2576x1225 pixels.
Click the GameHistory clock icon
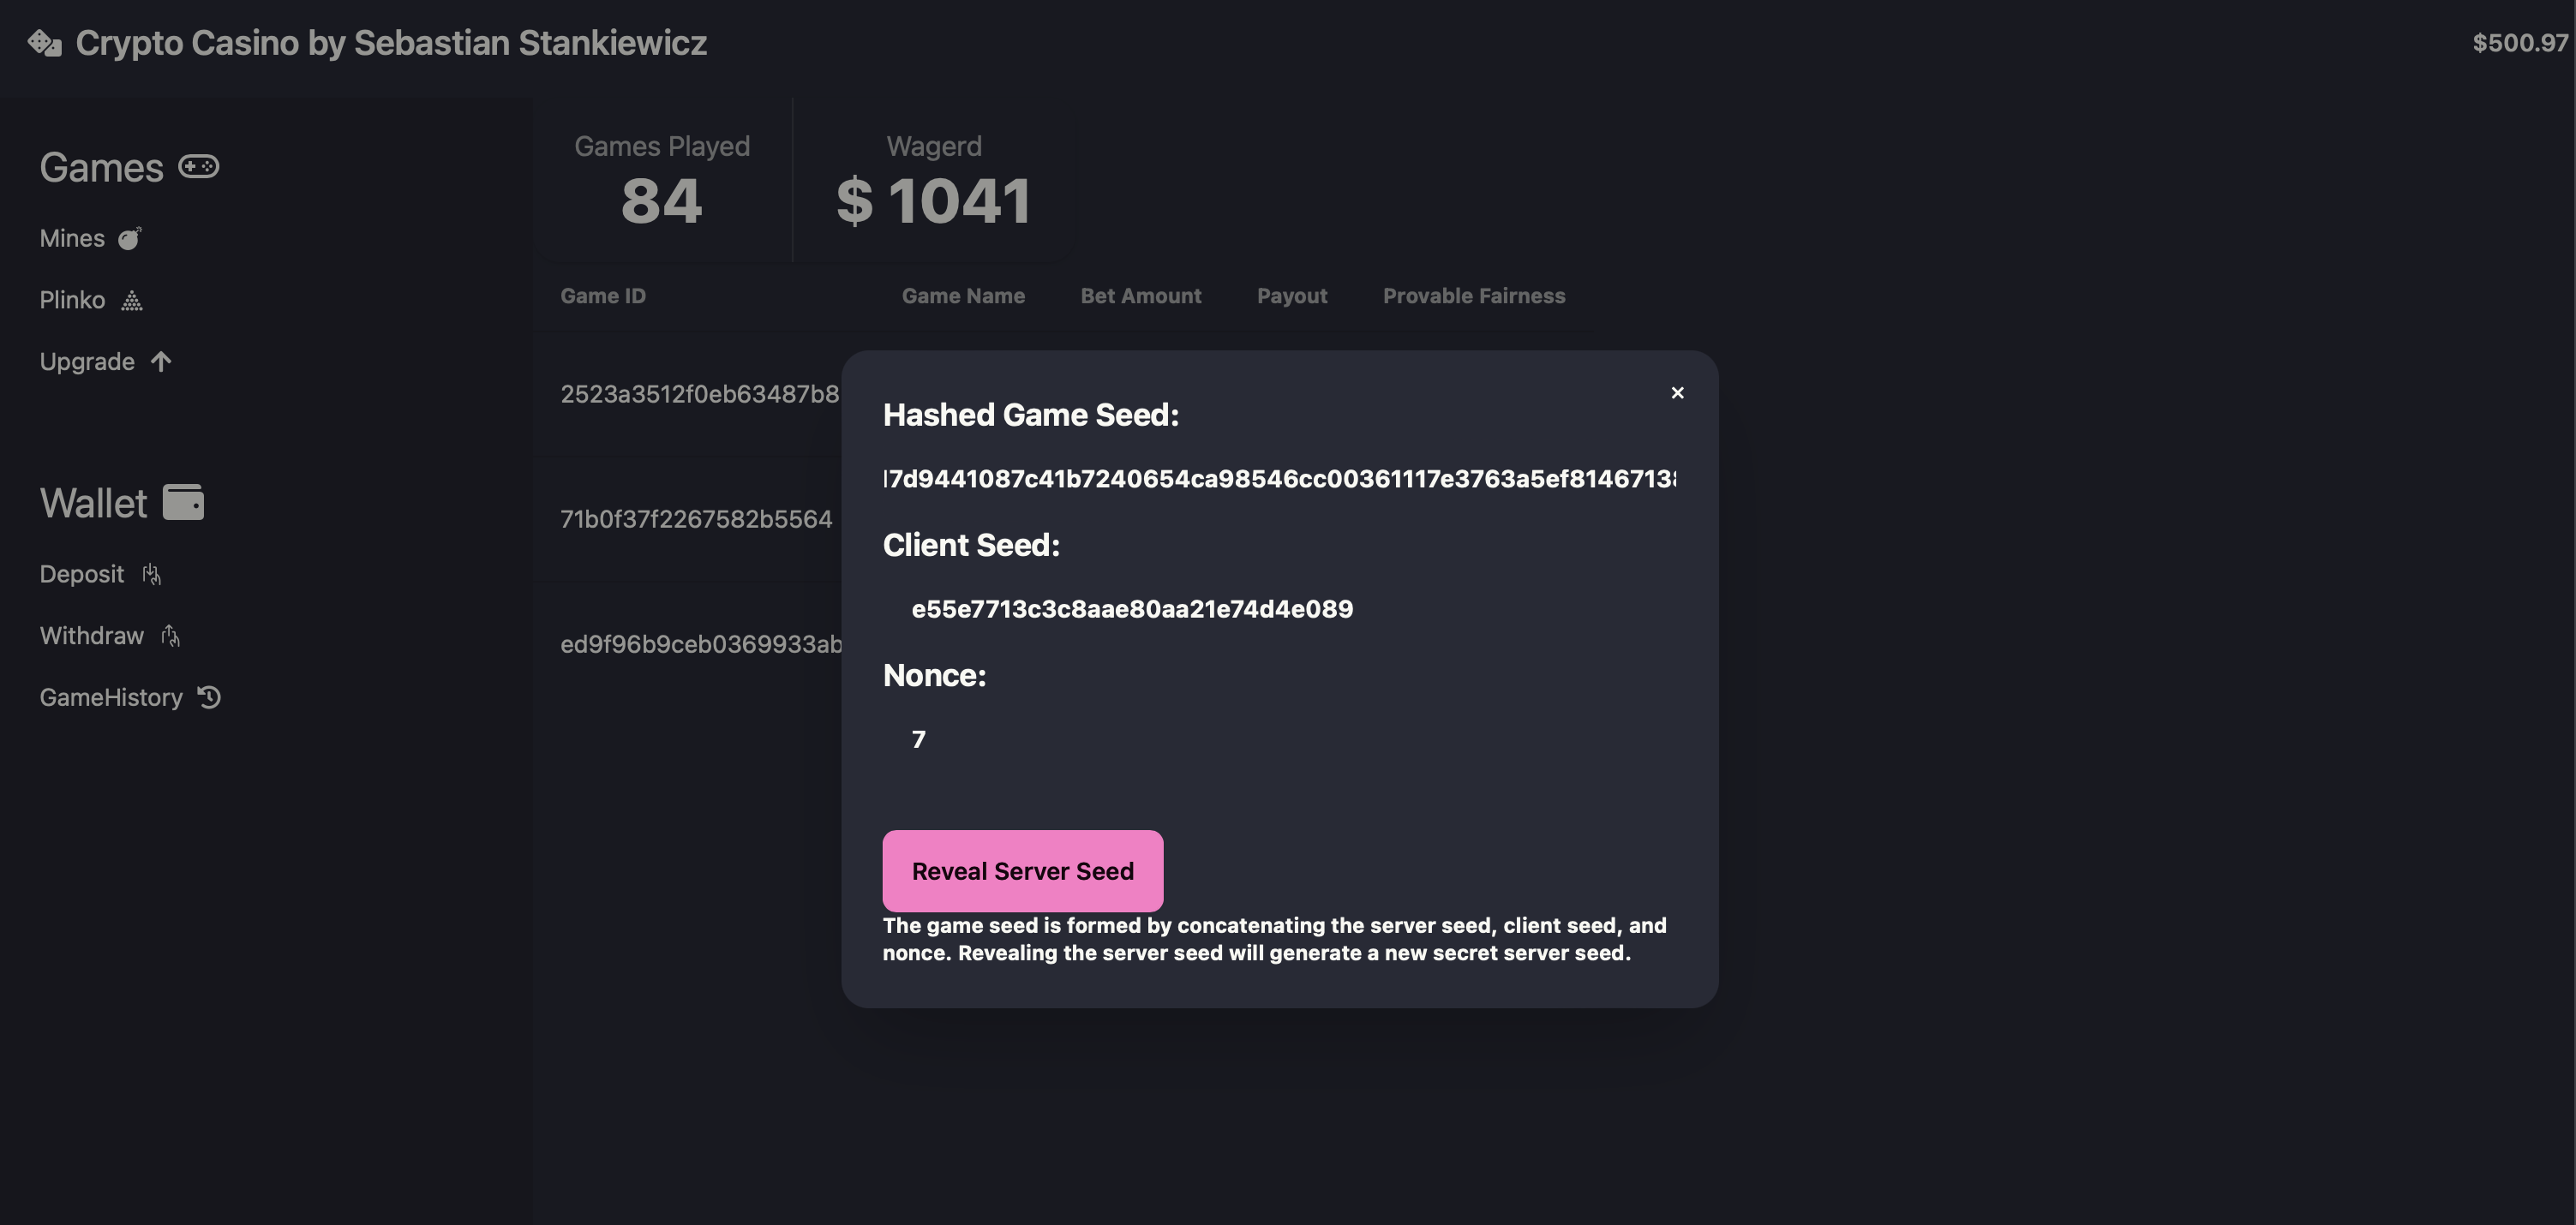pyautogui.click(x=209, y=697)
